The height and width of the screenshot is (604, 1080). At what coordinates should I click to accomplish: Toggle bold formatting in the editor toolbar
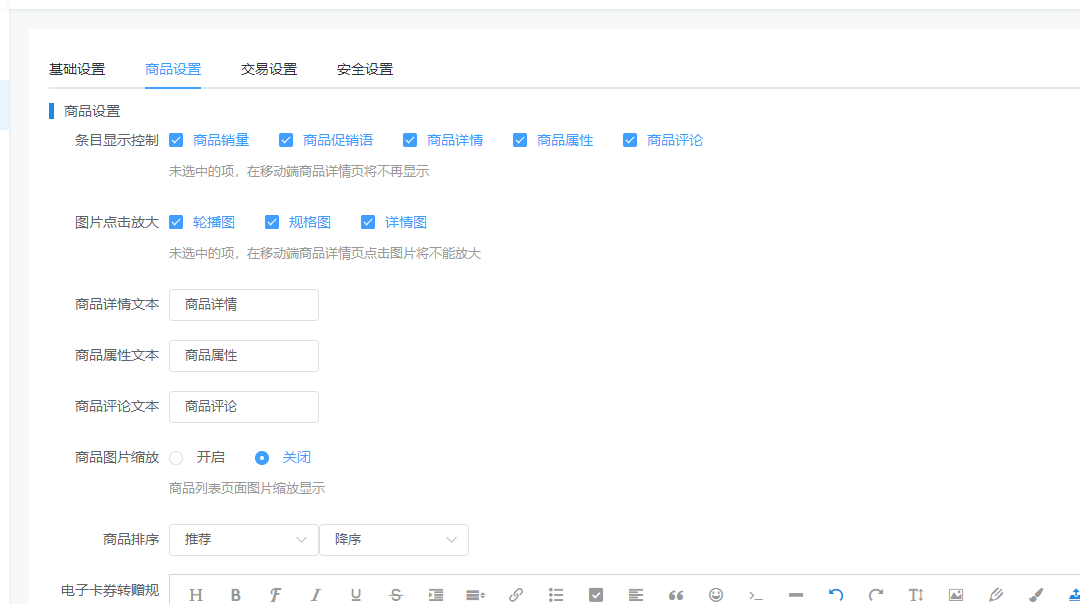pos(235,593)
